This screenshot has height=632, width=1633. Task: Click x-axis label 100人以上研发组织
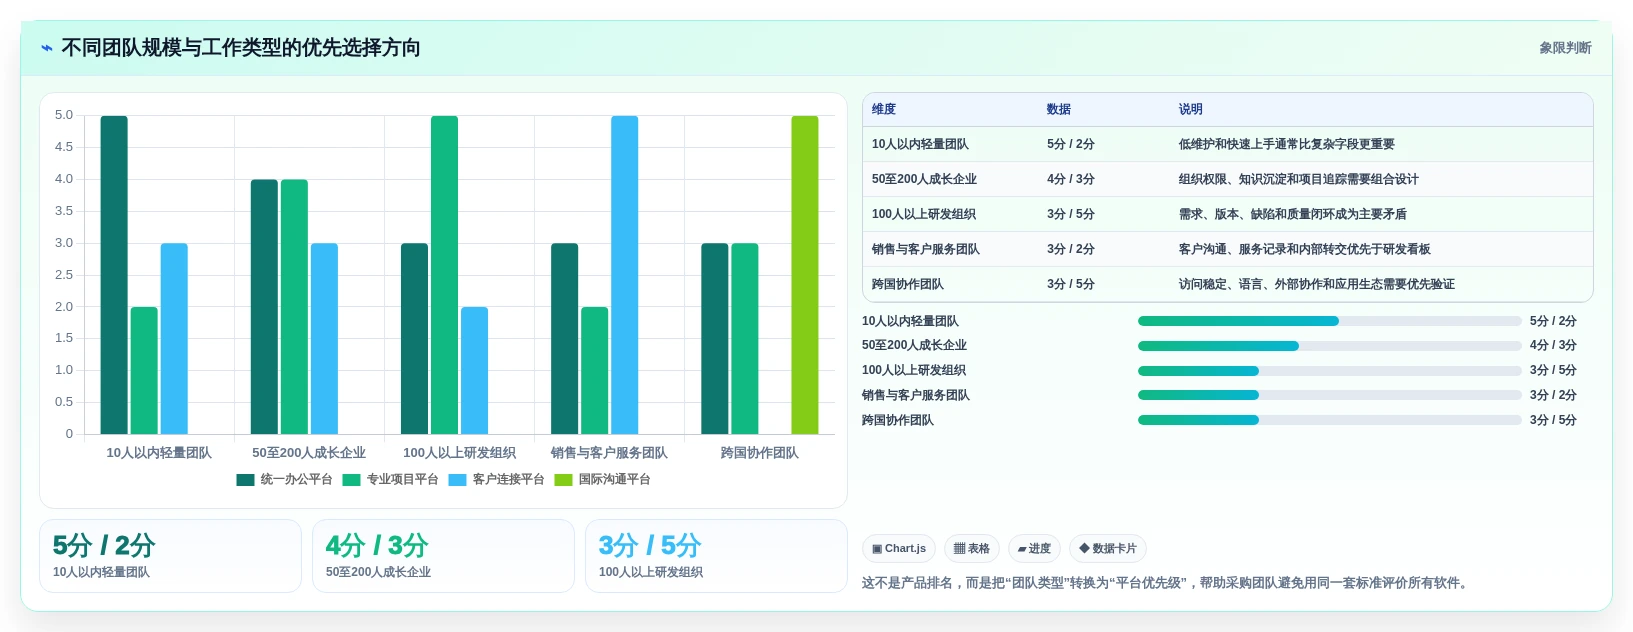[x=459, y=453]
